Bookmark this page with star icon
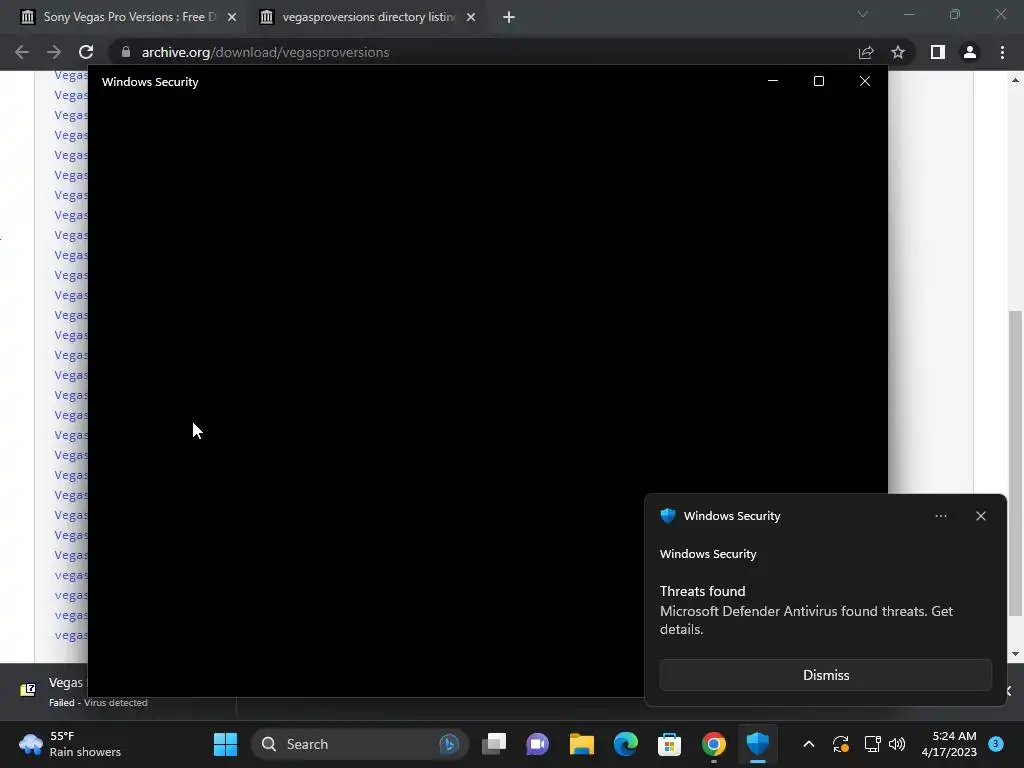This screenshot has height=768, width=1024. [x=898, y=52]
